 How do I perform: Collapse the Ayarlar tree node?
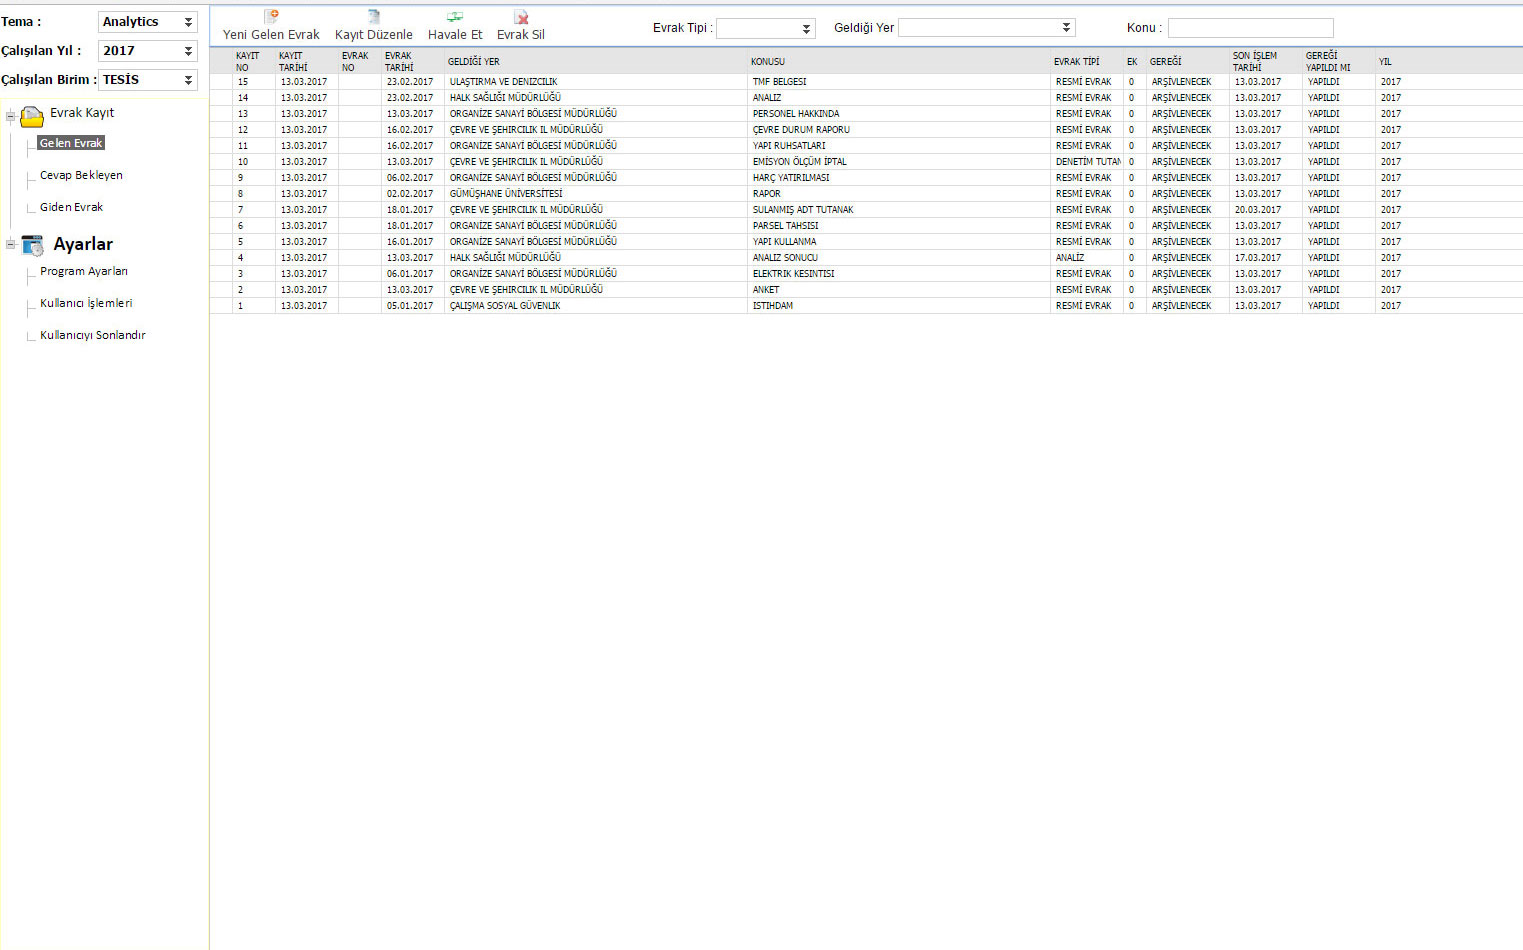(x=10, y=244)
